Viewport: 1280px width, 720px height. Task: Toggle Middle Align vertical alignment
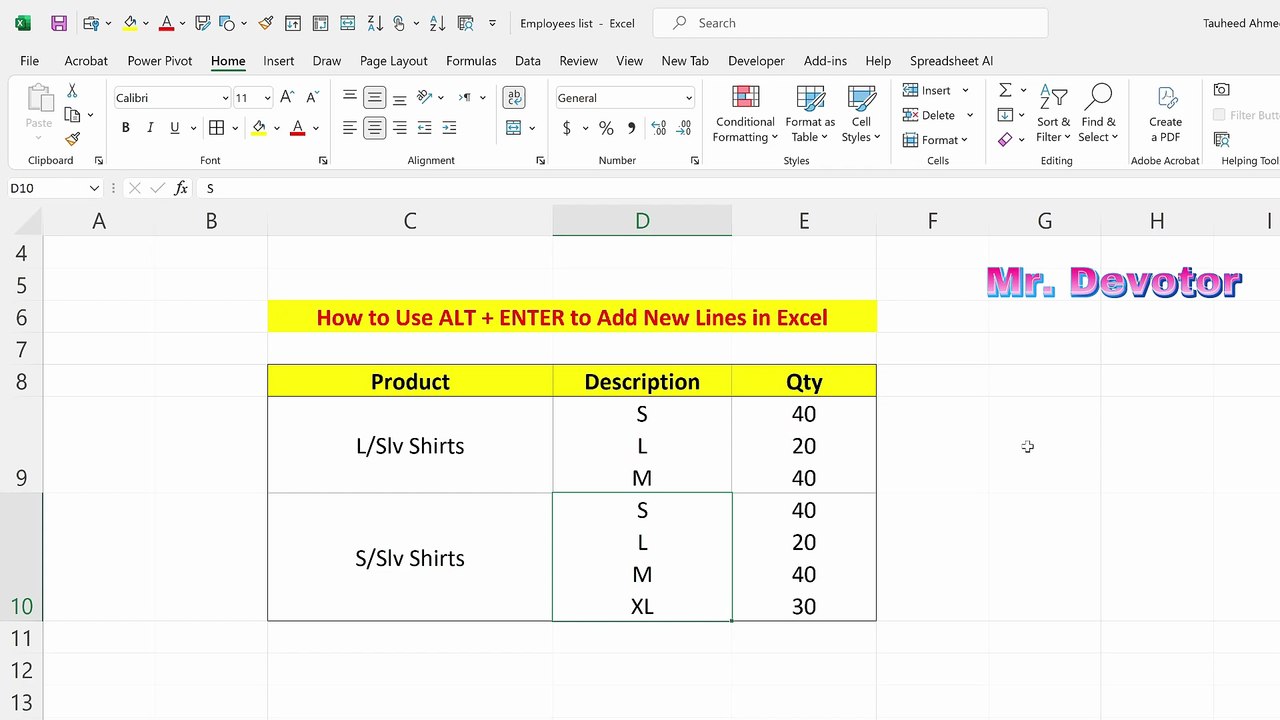coord(375,97)
